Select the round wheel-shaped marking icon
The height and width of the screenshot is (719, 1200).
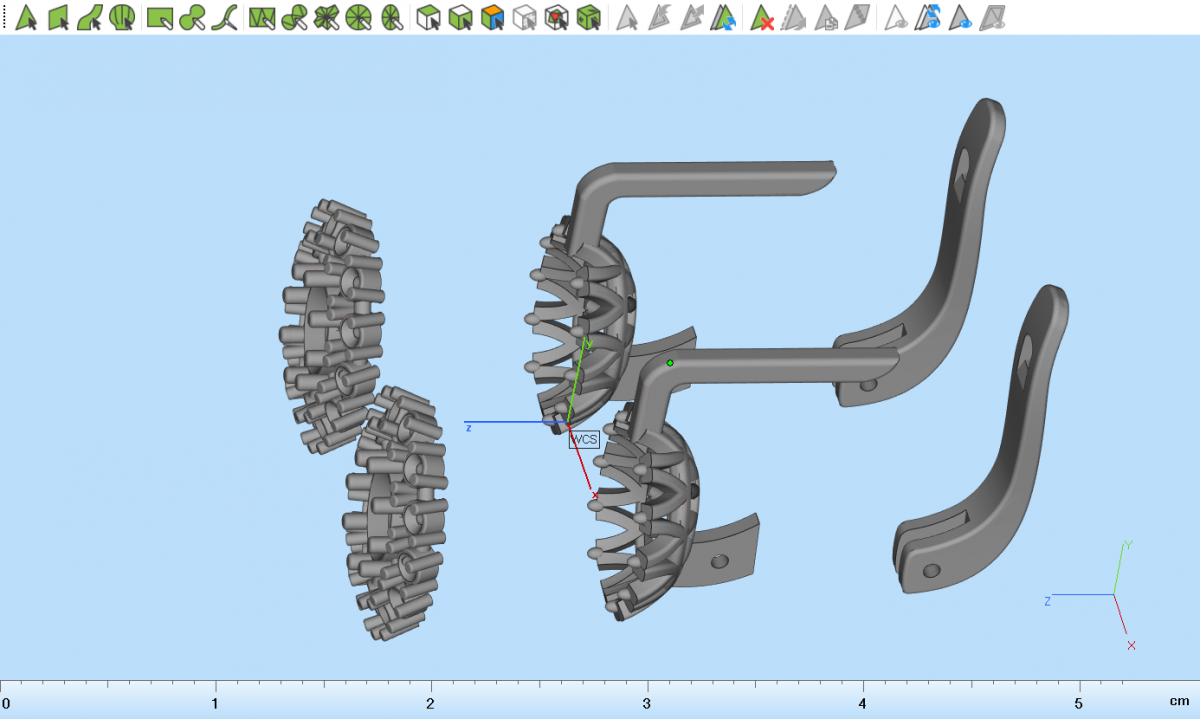click(x=359, y=17)
